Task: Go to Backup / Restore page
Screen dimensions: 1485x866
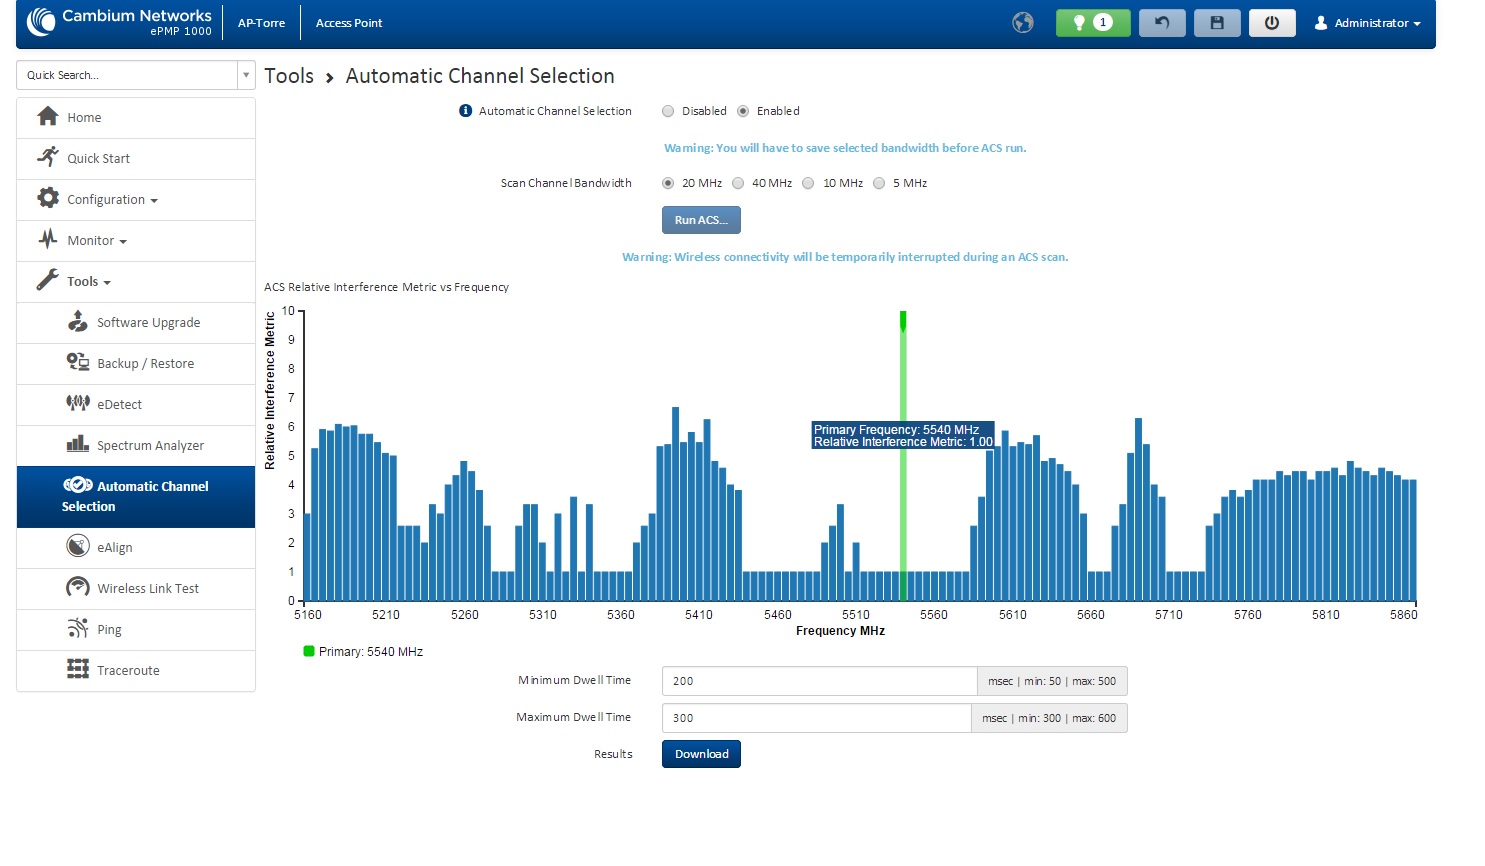Action: [136, 364]
